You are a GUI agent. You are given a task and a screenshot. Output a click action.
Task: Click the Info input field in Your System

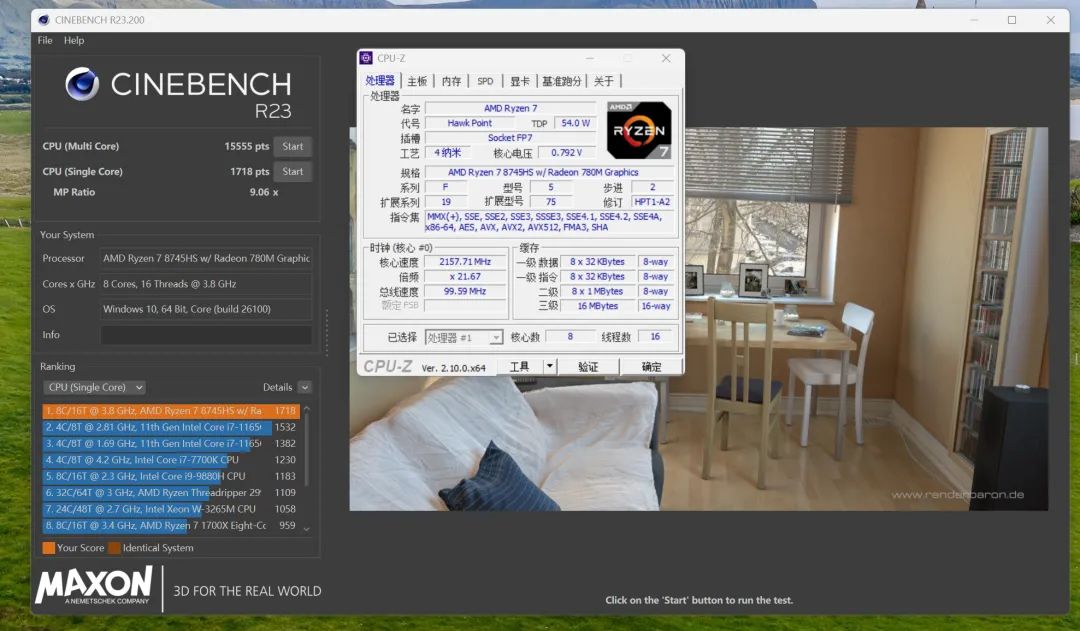206,335
